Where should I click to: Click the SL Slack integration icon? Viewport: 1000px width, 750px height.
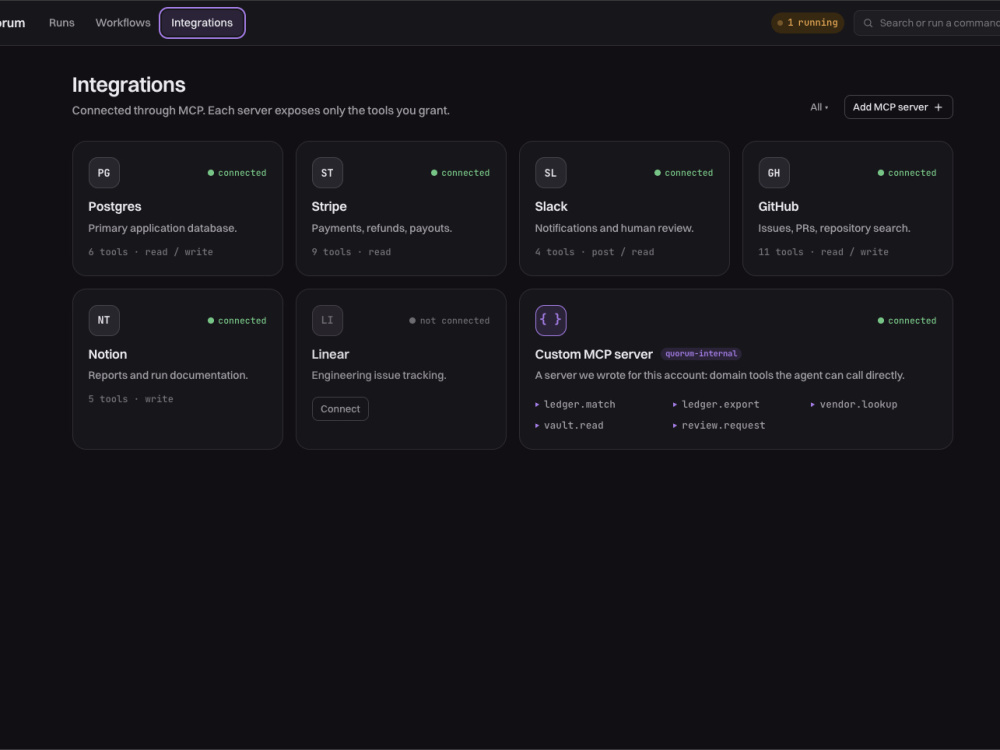click(550, 173)
